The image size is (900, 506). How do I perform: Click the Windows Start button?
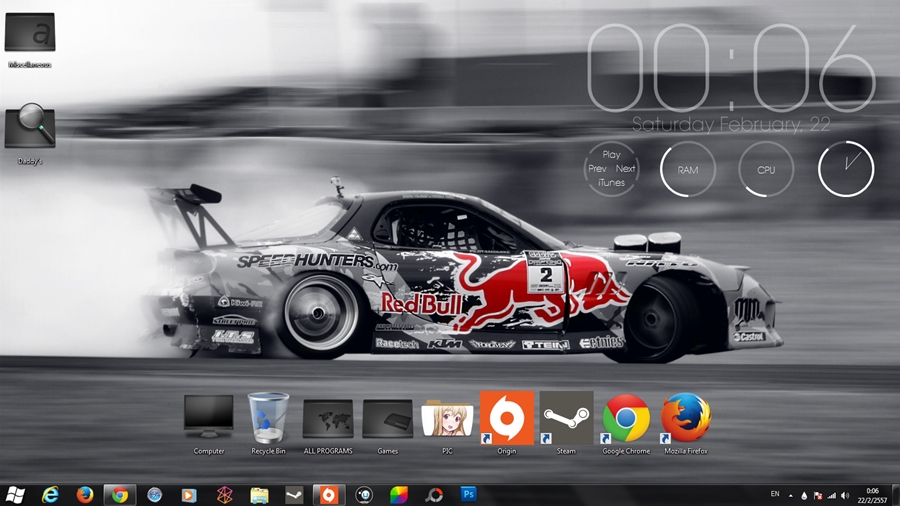point(15,495)
